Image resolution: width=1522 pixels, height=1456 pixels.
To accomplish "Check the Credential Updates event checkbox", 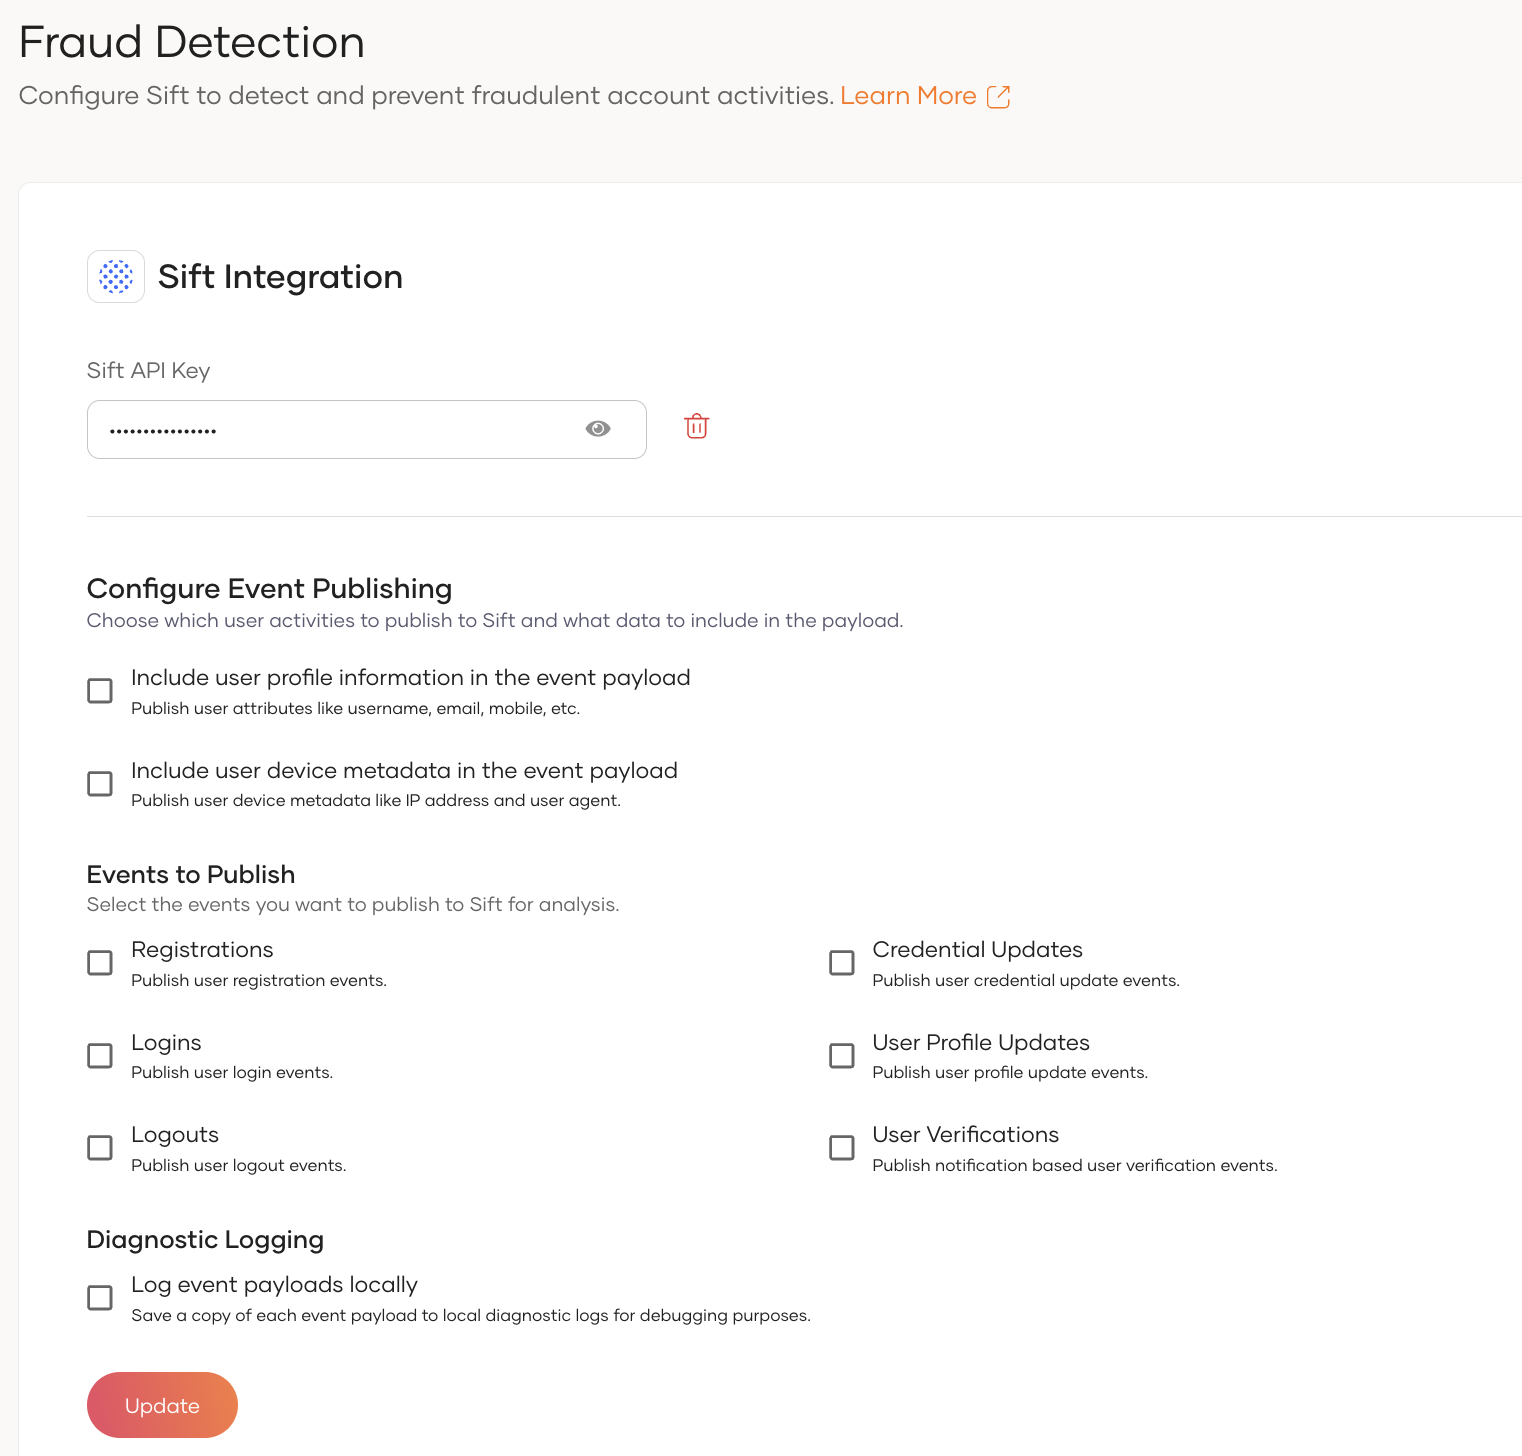I will (x=841, y=962).
